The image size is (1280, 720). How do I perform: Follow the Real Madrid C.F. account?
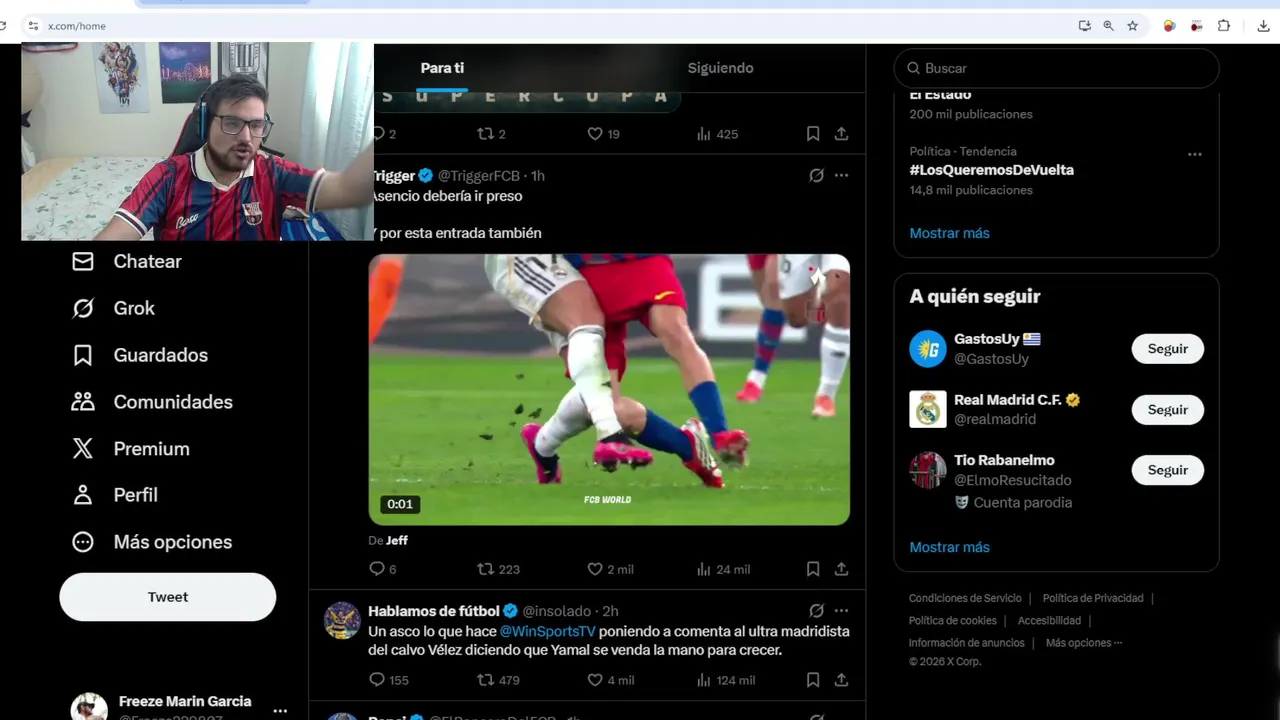1167,410
